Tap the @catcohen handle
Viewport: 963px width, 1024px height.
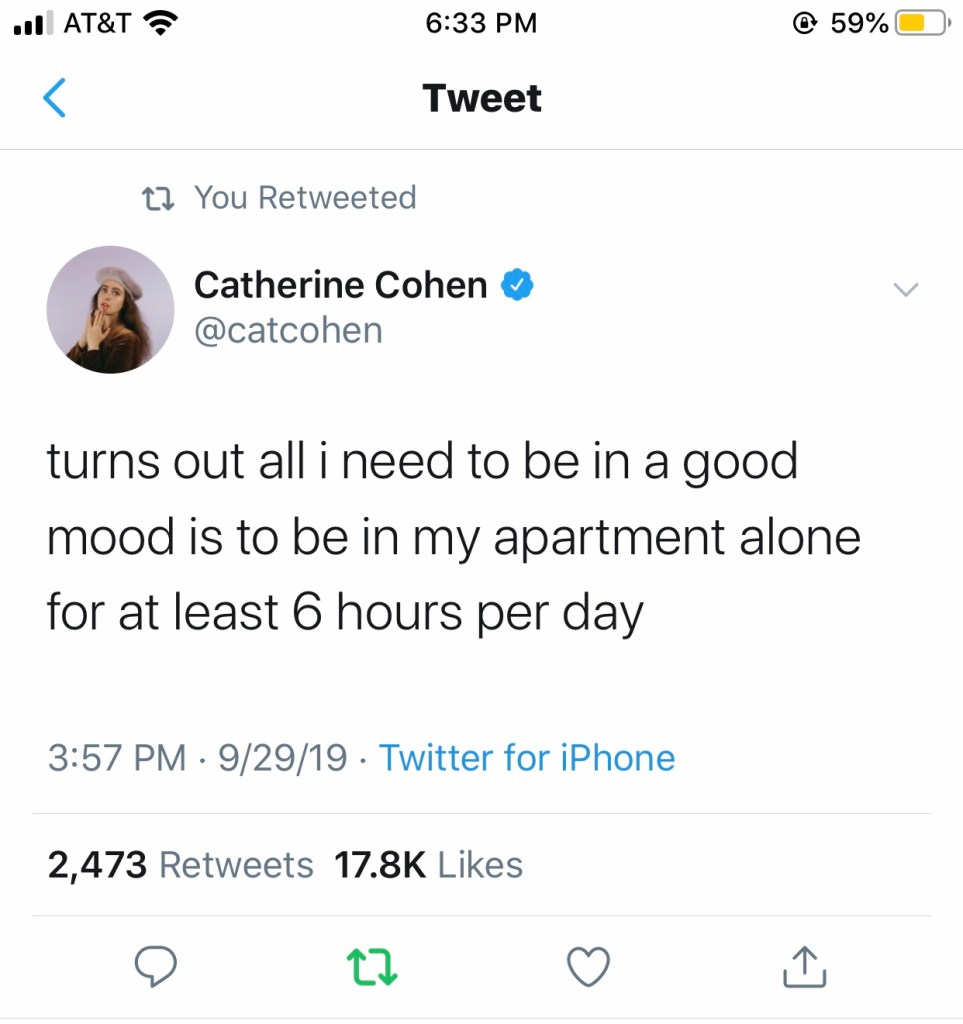(x=288, y=330)
